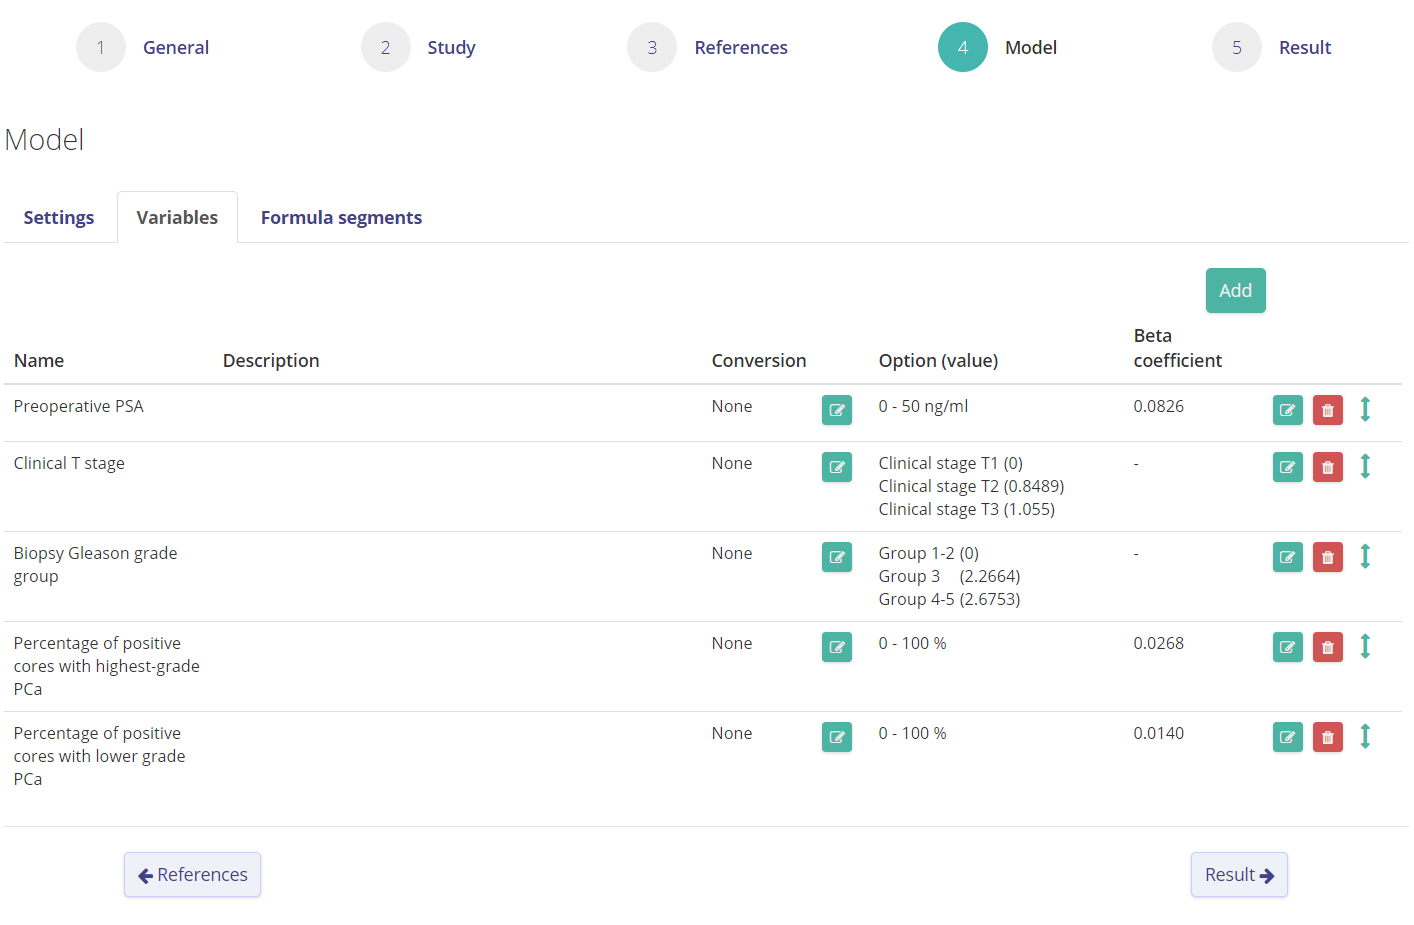This screenshot has height=925, width=1414.
Task: Jump to step 1 General
Action: coord(101,47)
